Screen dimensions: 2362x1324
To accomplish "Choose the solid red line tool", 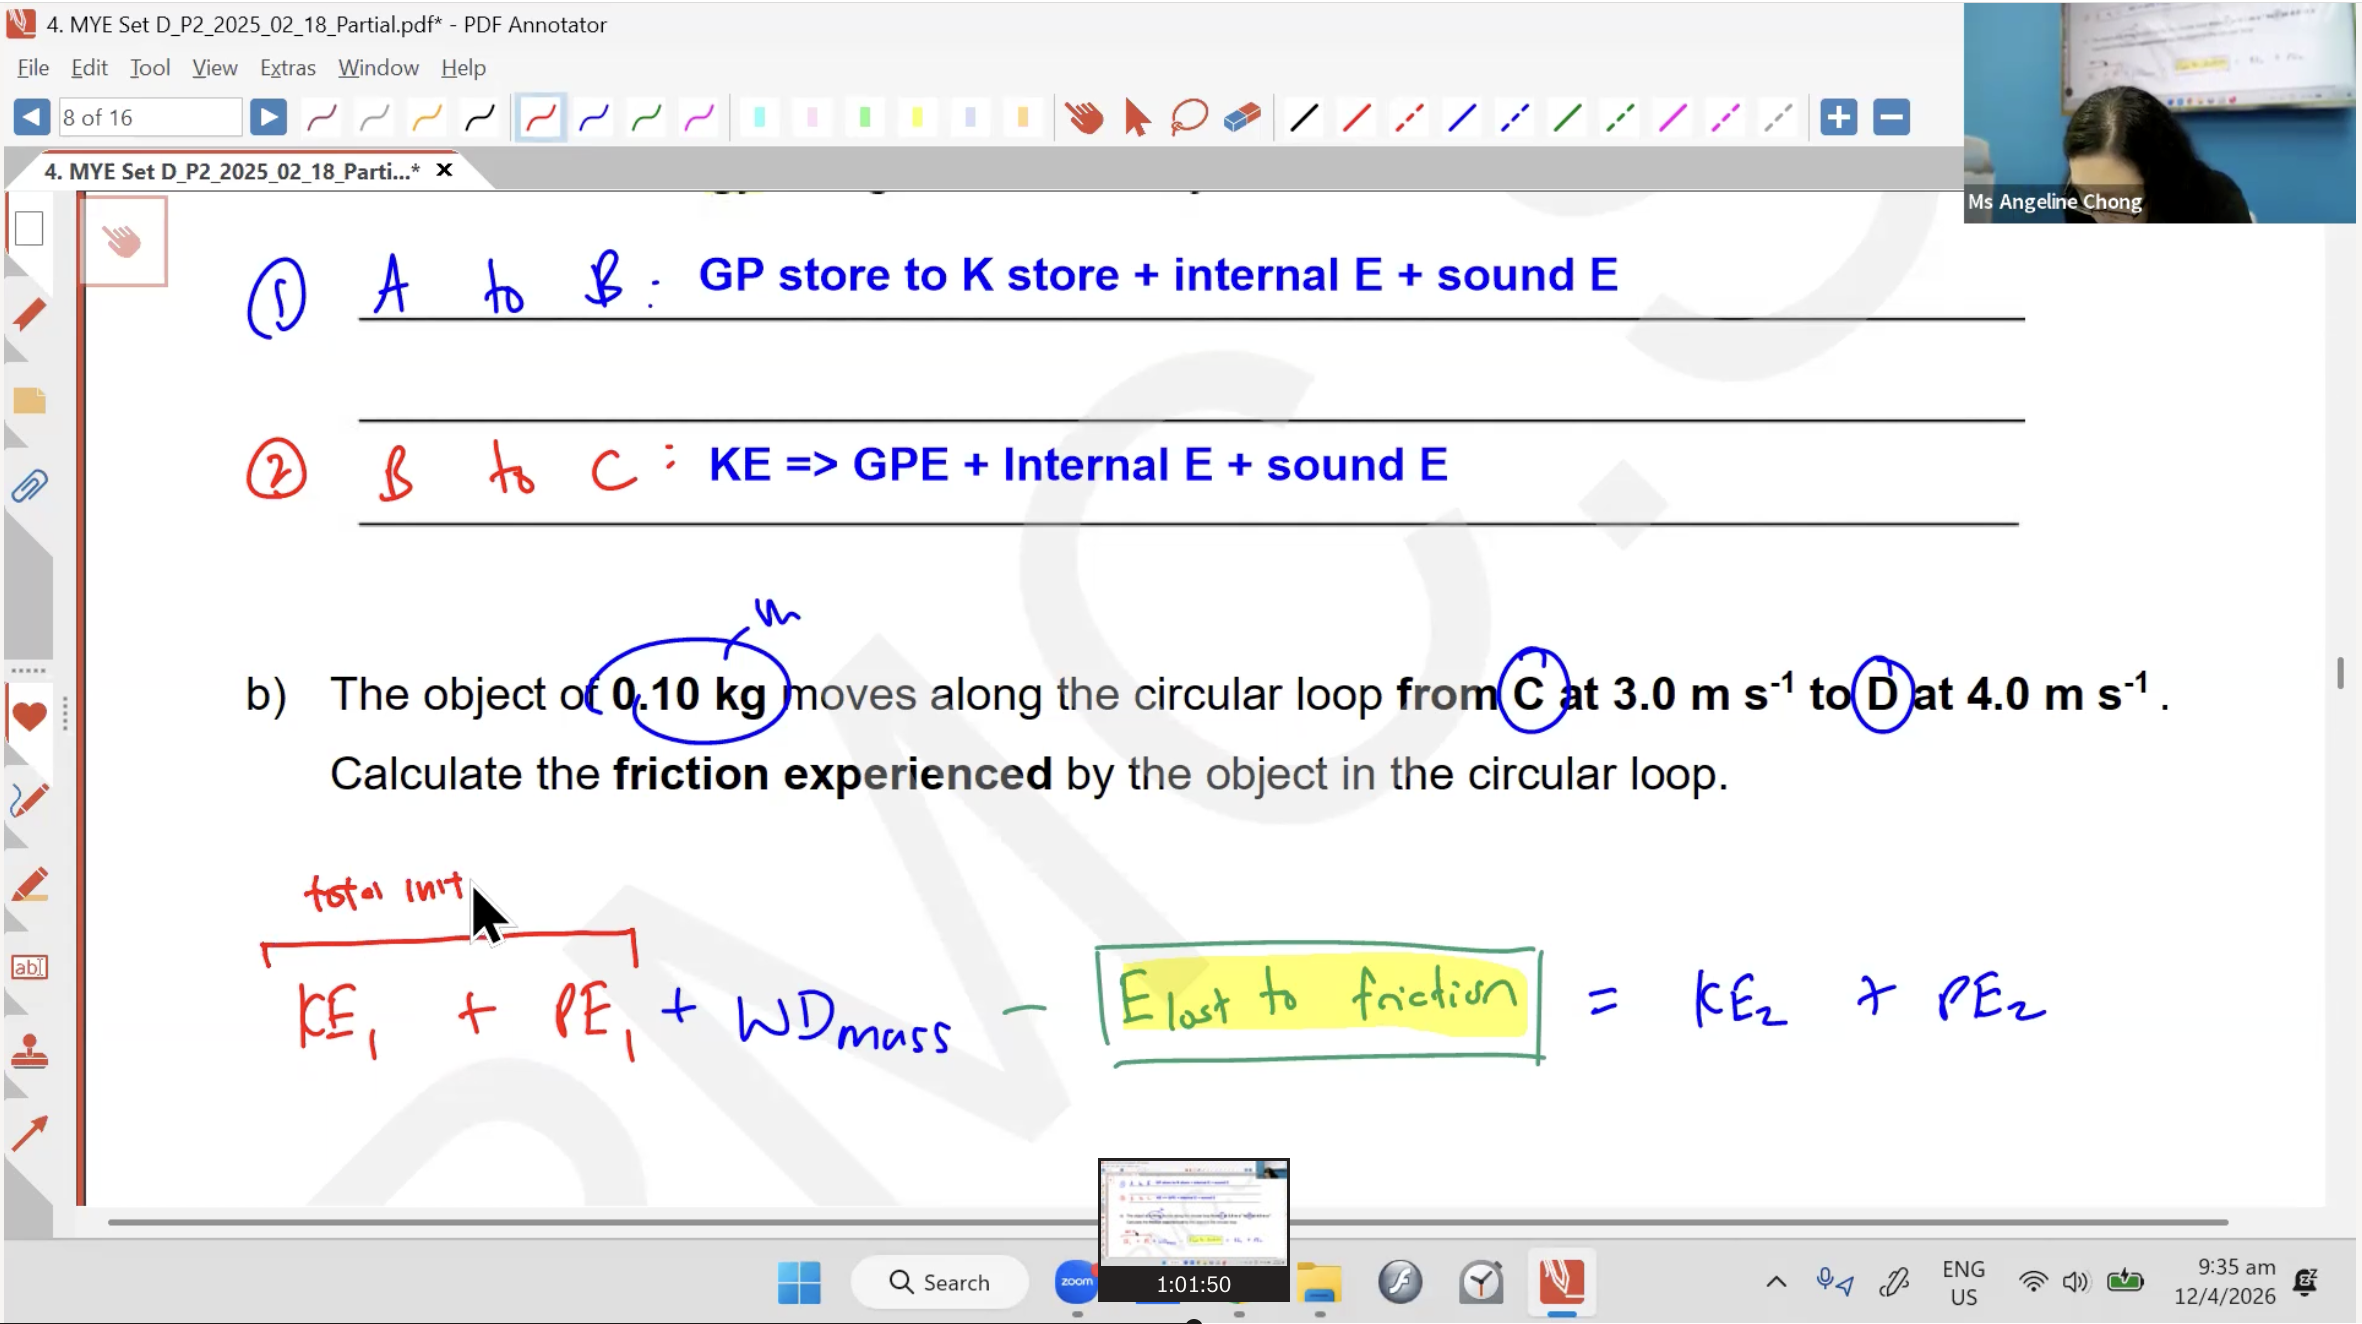I will point(1357,118).
